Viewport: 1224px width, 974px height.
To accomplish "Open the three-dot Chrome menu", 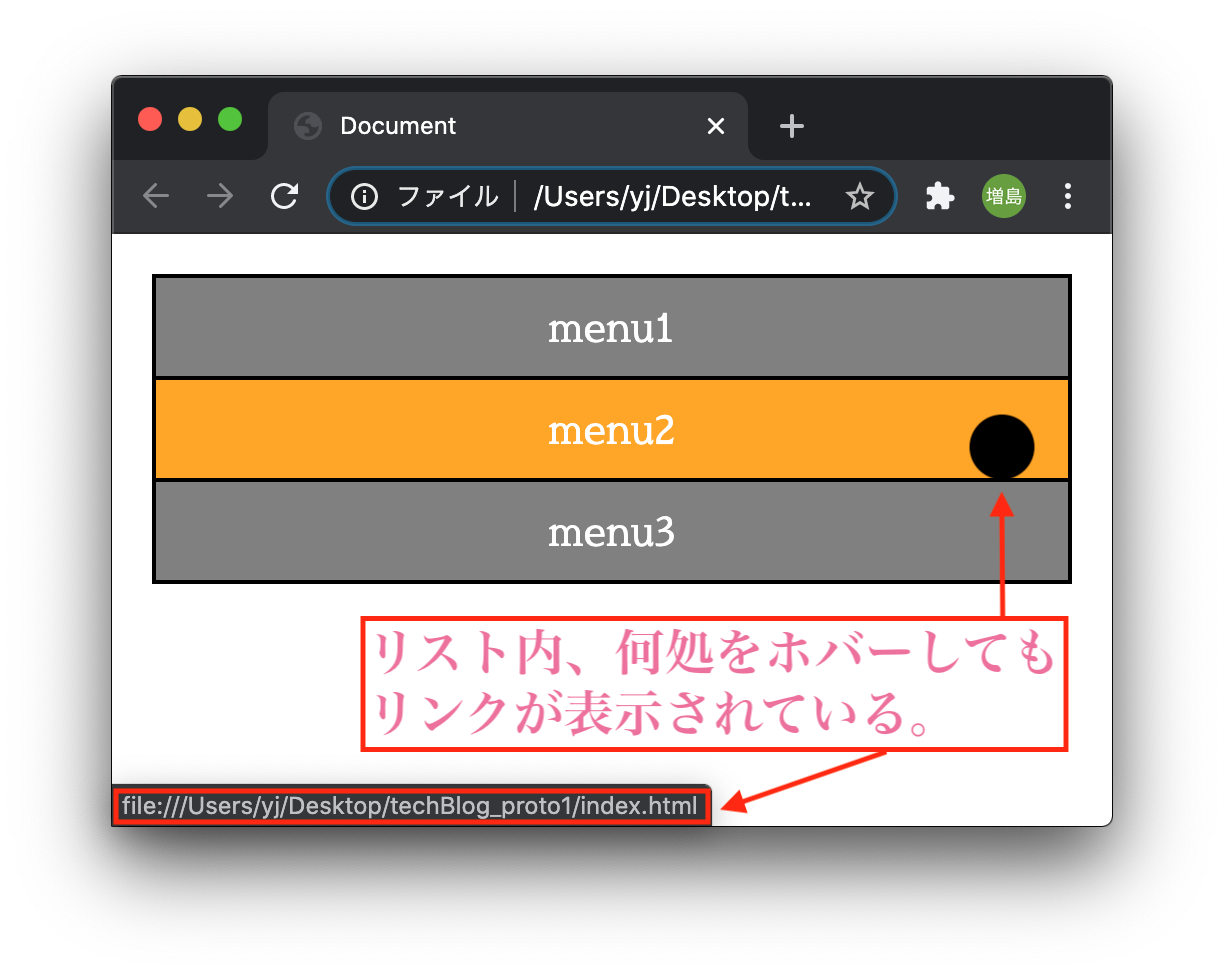I will (x=1068, y=196).
